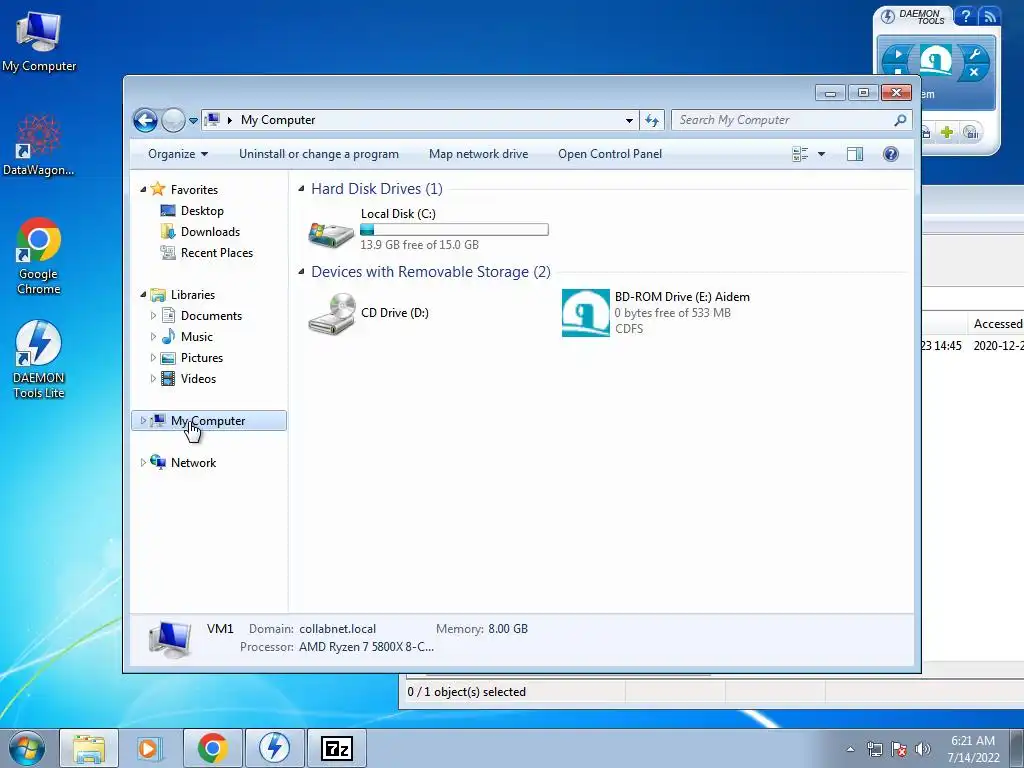
Task: Open the Windows Start menu
Action: pos(27,748)
